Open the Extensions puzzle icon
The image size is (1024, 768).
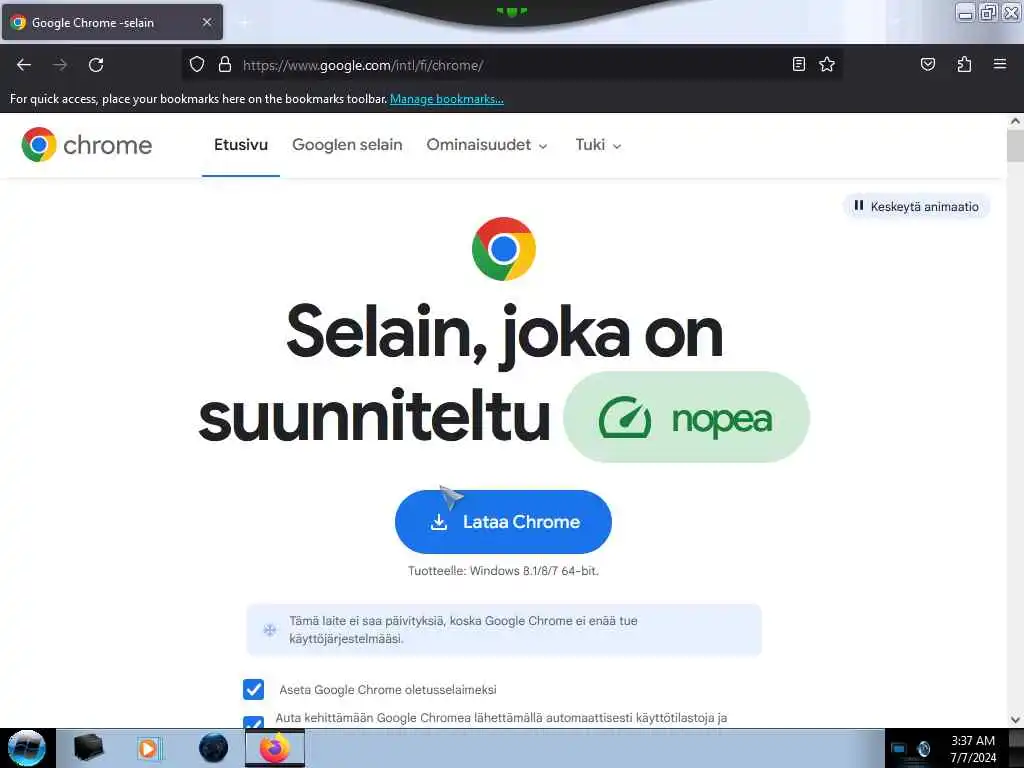click(964, 64)
